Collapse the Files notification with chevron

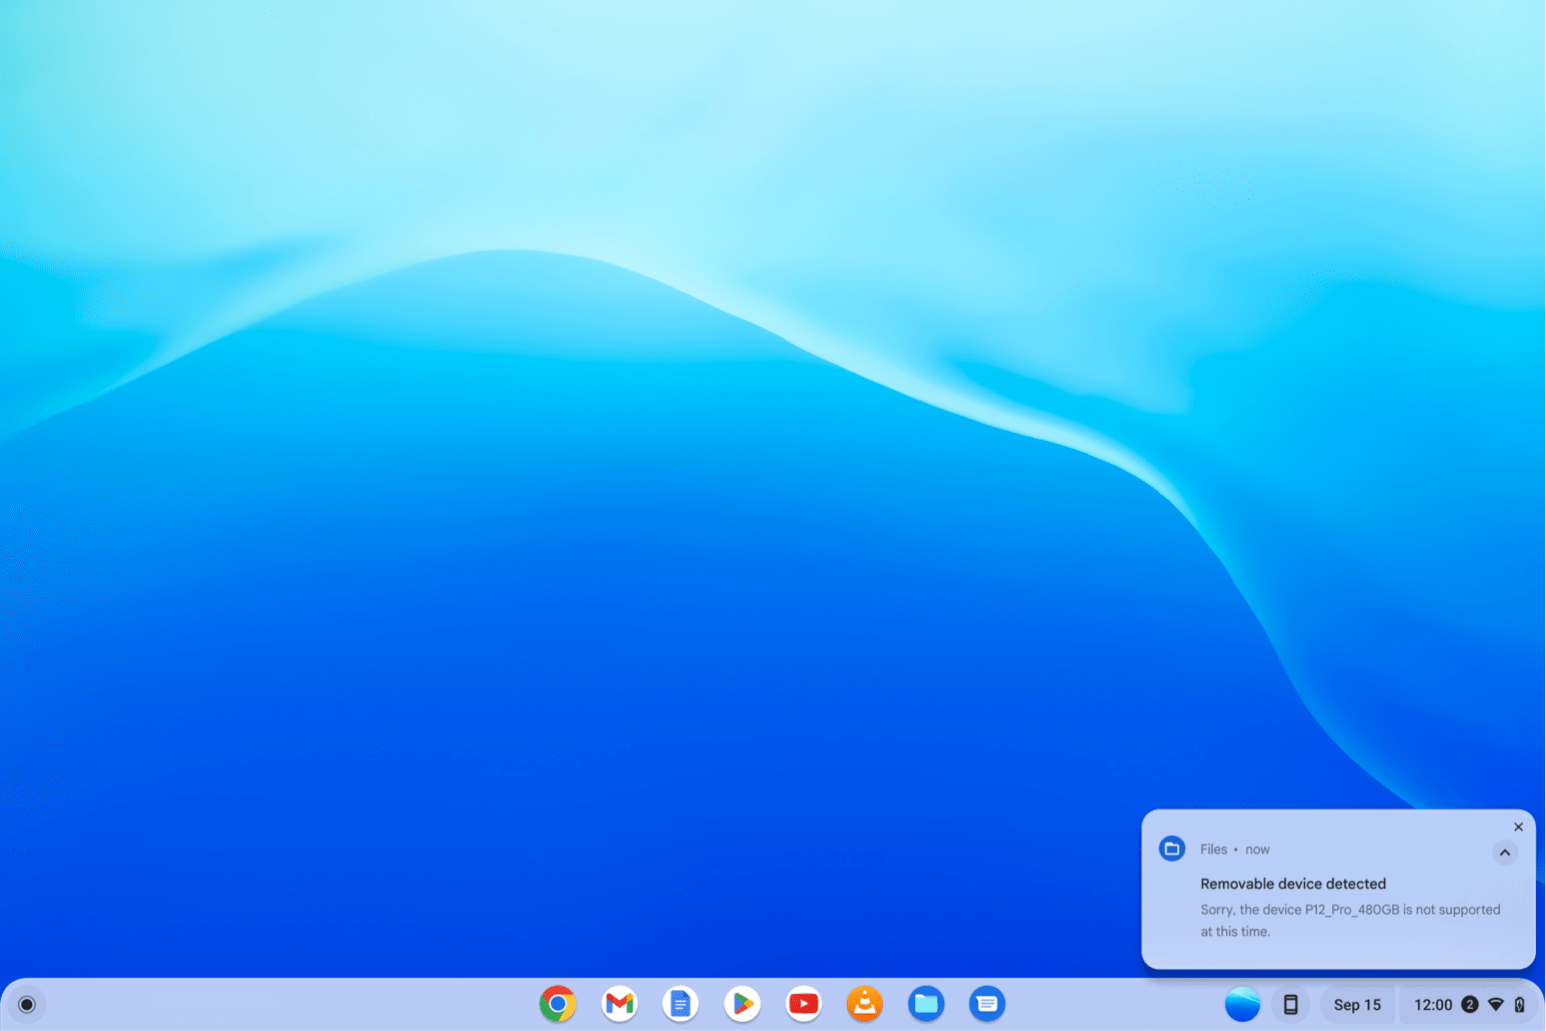[1504, 852]
